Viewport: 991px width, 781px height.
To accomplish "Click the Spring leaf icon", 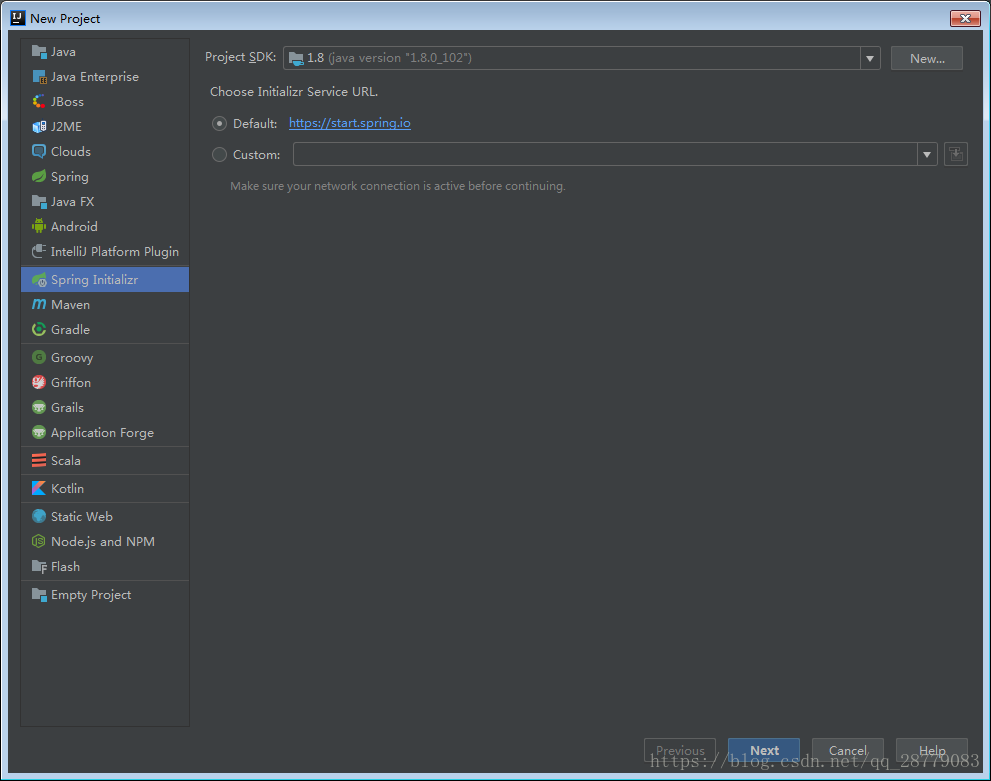I will click(x=39, y=177).
